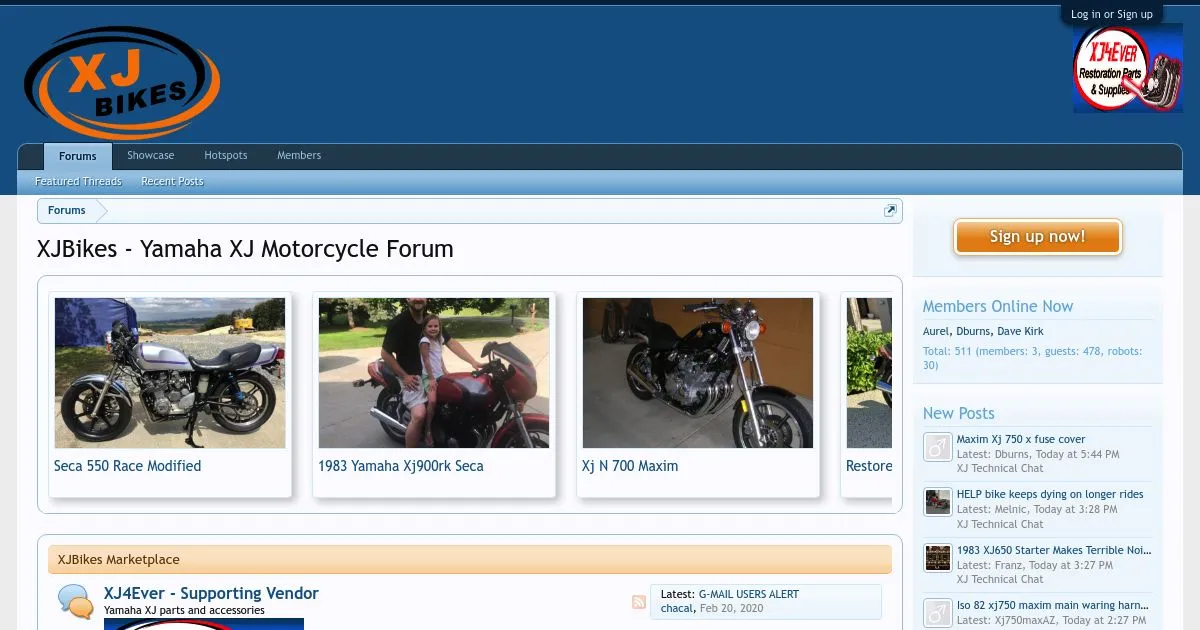Open 1983 XJ650 Starter Makes Terrible Noise thread
The width and height of the screenshot is (1200, 630).
pyautogui.click(x=1054, y=550)
